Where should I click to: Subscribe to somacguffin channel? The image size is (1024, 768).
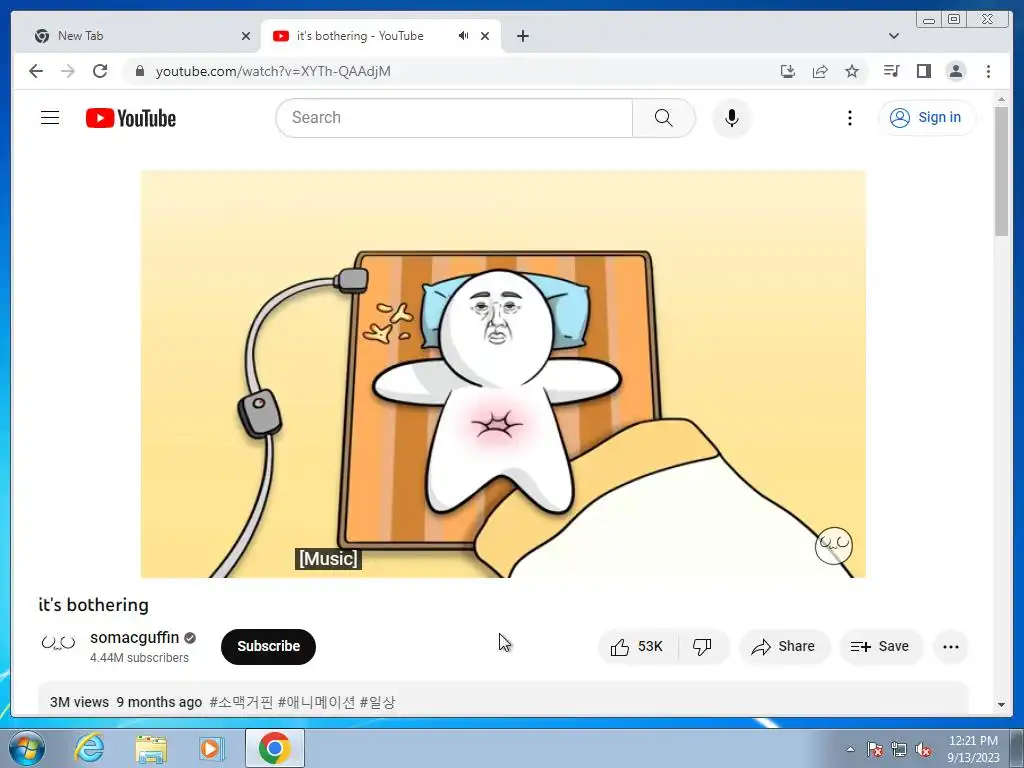(268, 647)
